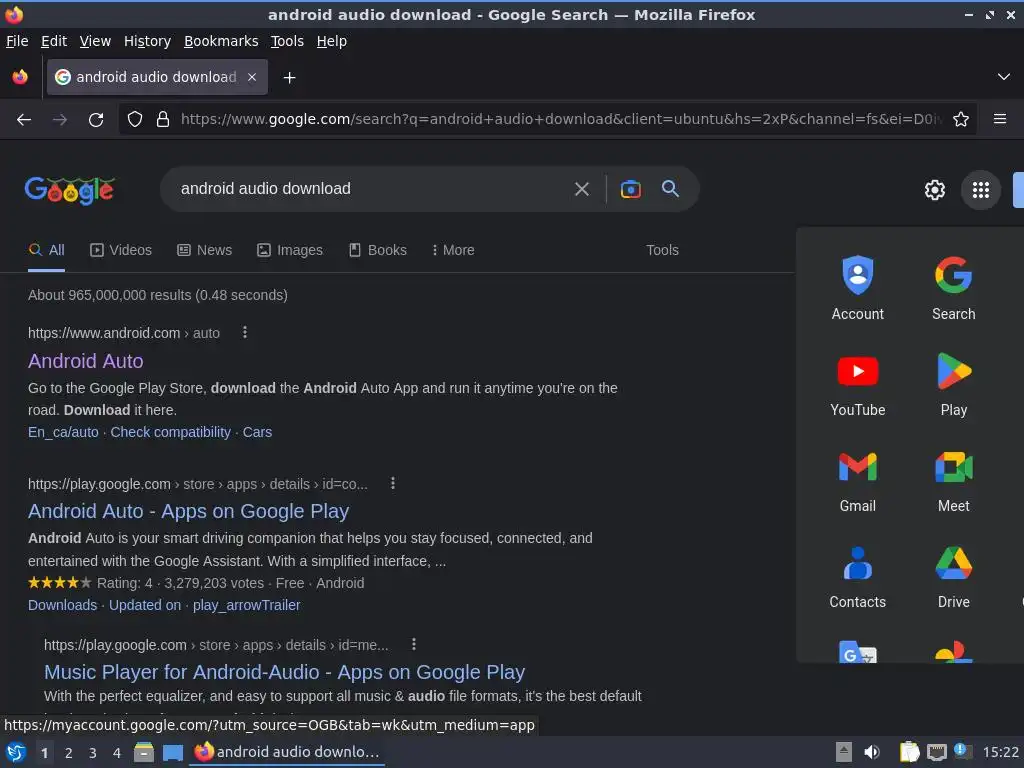This screenshot has height=768, width=1024.
Task: Reload the current page
Action: click(x=96, y=120)
